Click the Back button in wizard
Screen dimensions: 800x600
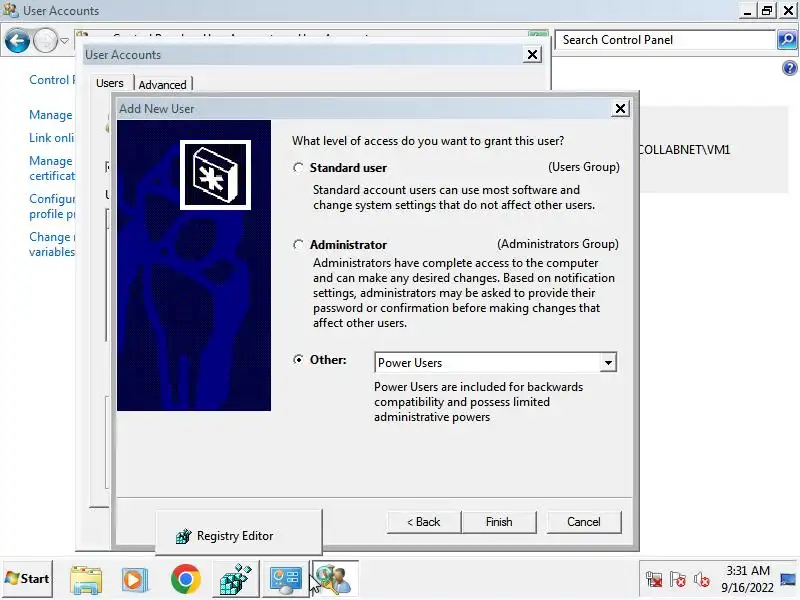click(x=423, y=522)
